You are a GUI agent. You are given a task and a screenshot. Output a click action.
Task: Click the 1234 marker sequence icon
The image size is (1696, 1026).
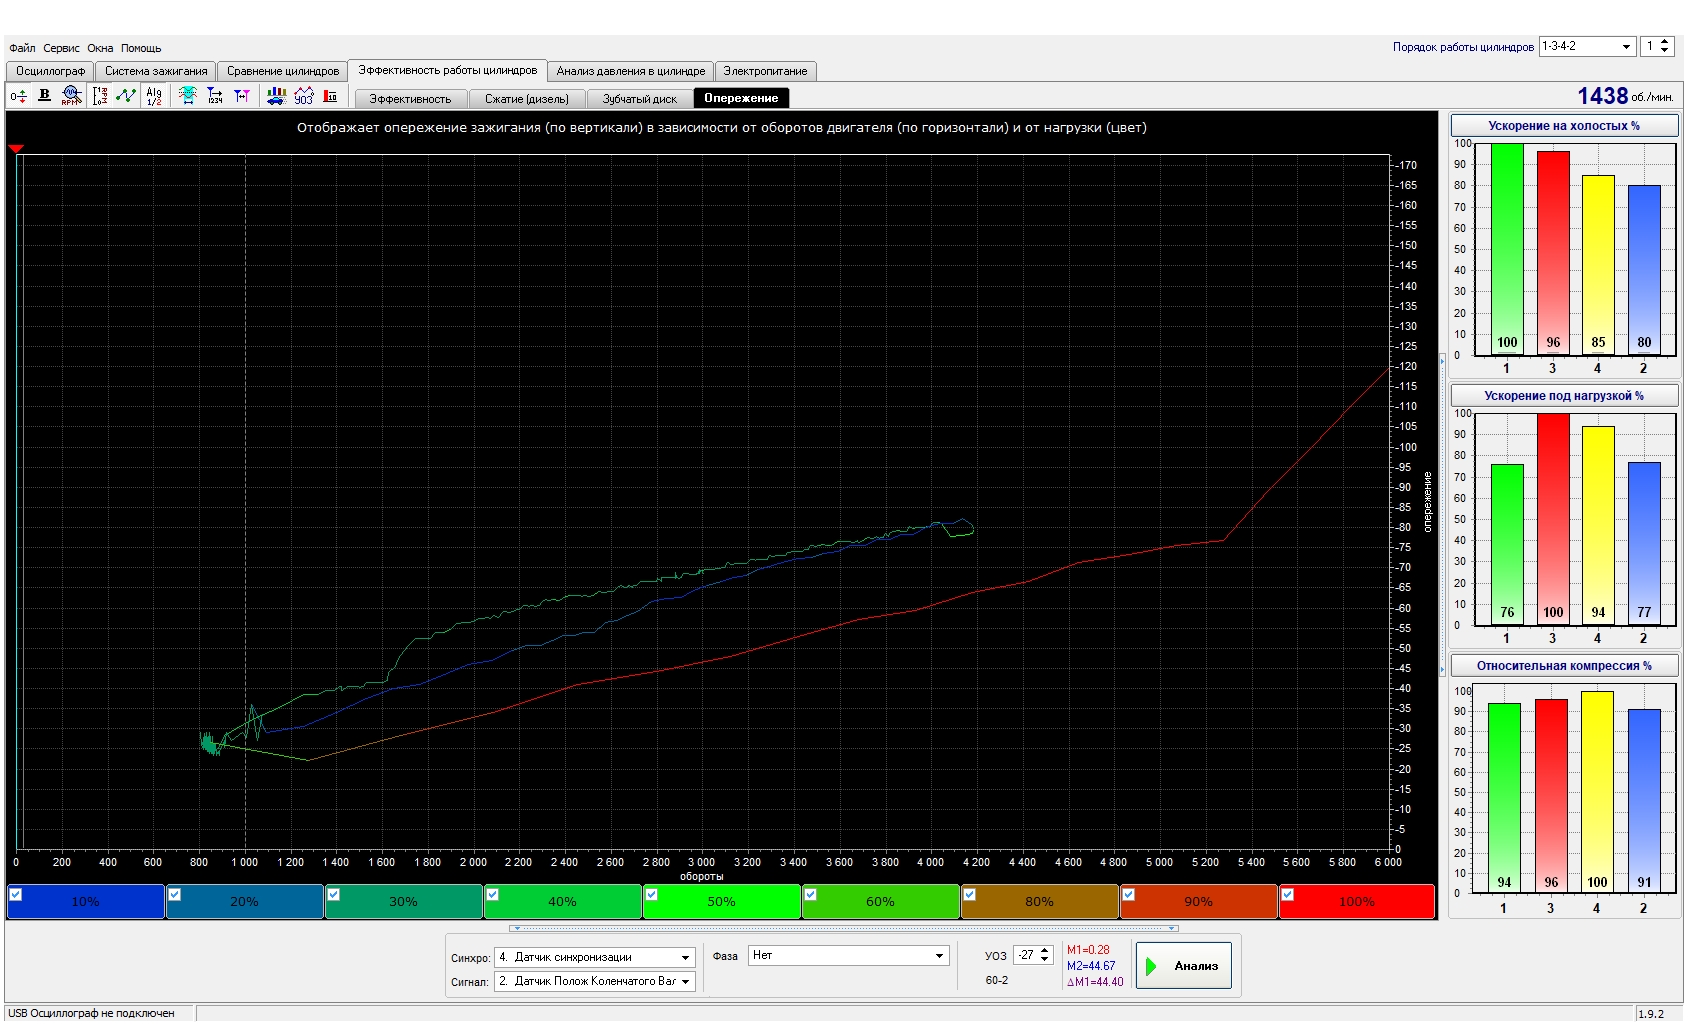[x=215, y=96]
